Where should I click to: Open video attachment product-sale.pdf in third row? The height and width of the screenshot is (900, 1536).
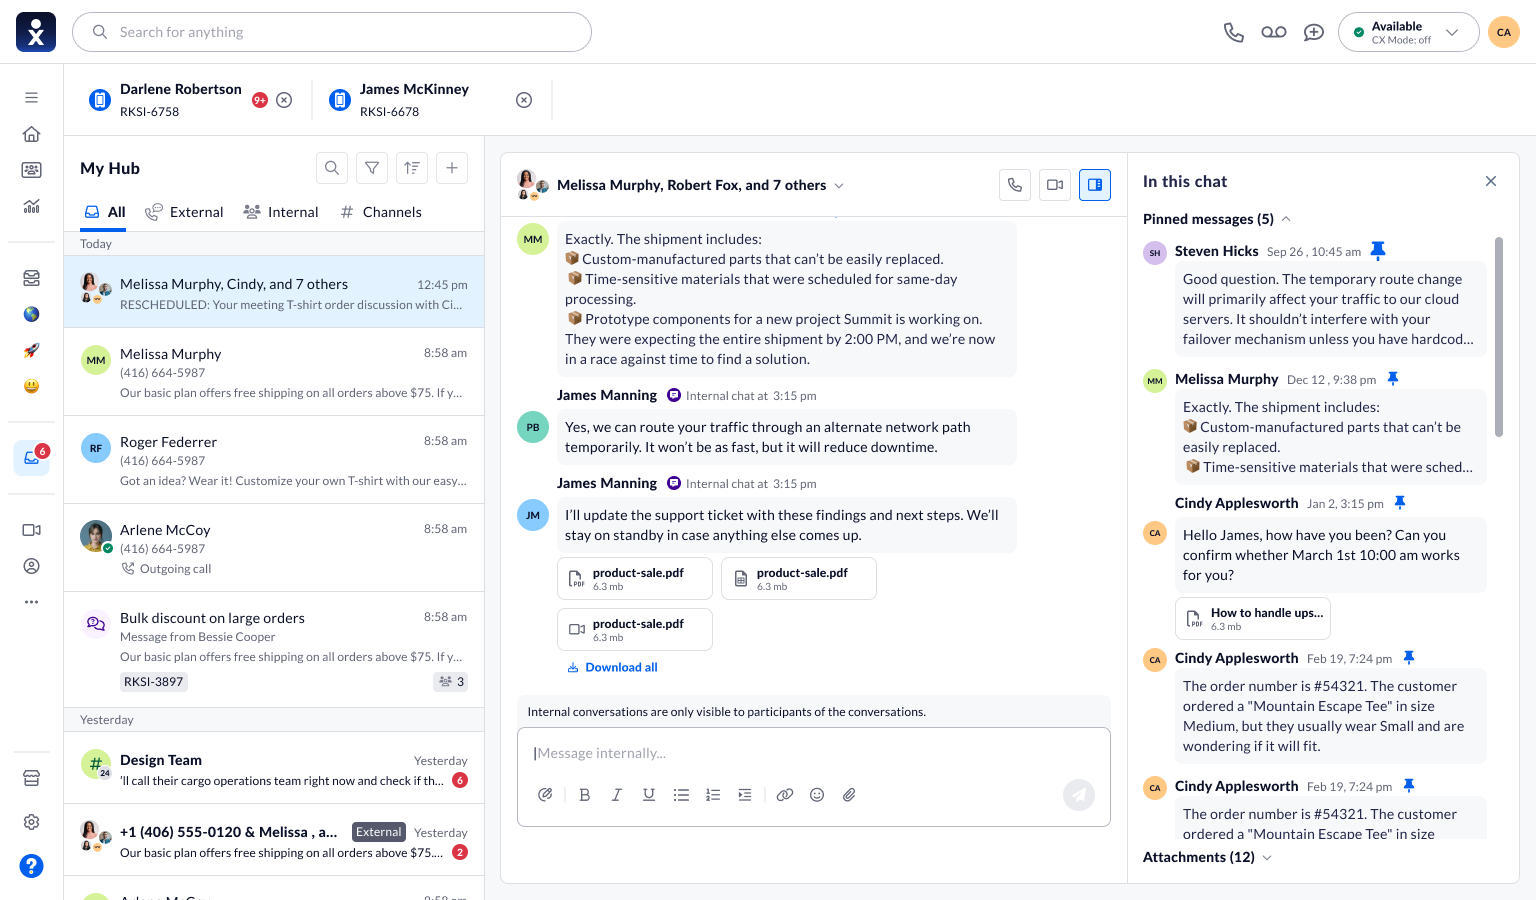click(x=635, y=630)
